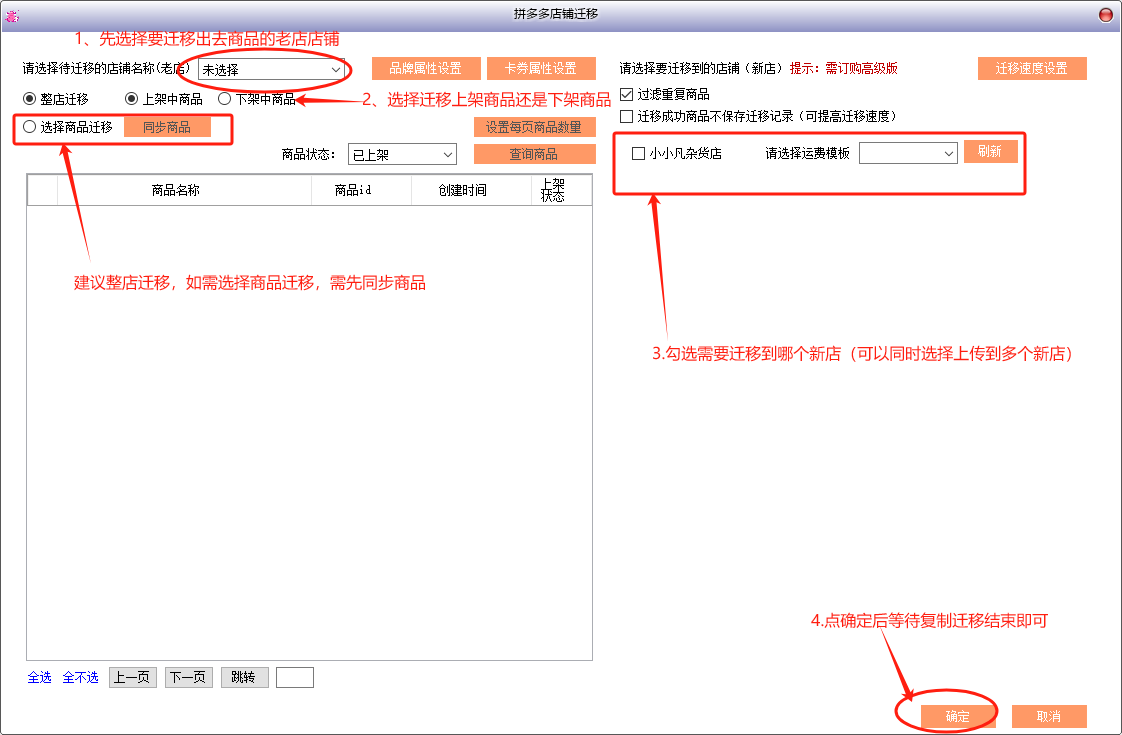This screenshot has height=735, width=1122.
Task: Click the 创建时间 column header
Action: [x=471, y=190]
